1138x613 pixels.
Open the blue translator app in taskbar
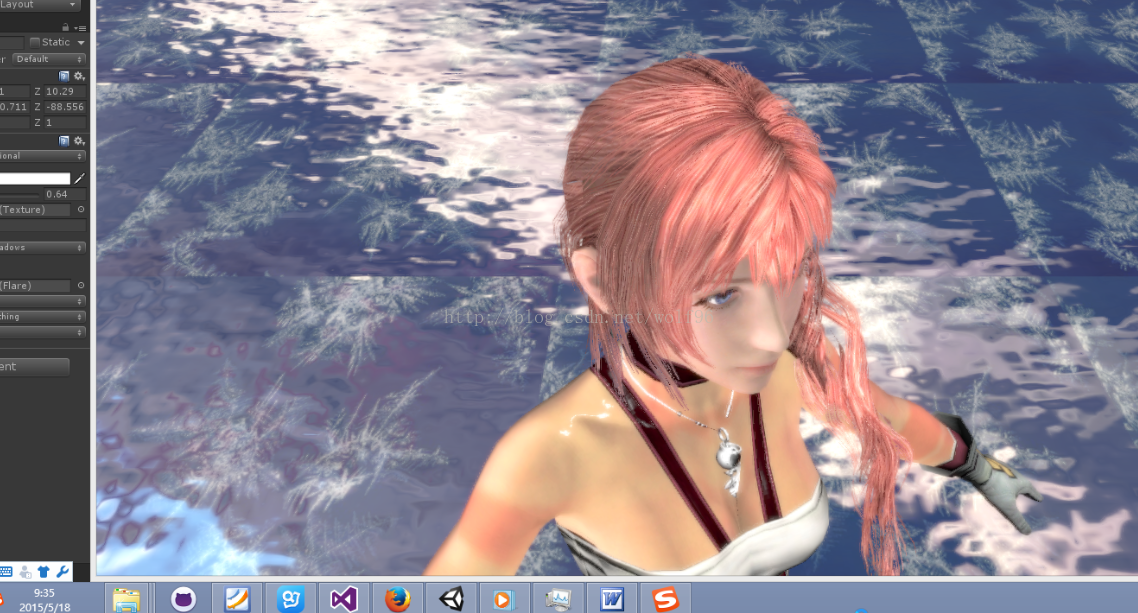click(290, 599)
